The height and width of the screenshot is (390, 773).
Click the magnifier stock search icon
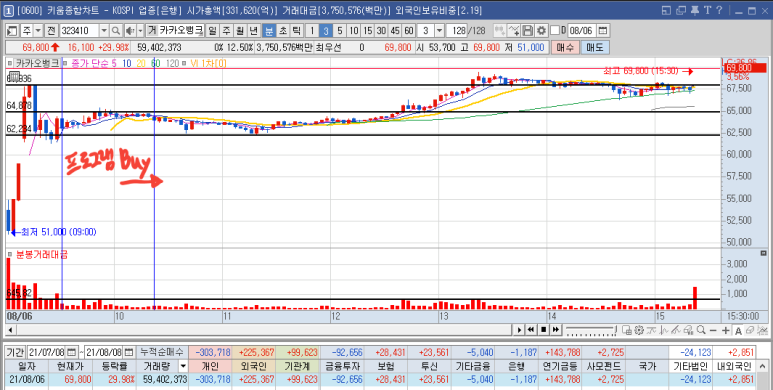pos(116,31)
